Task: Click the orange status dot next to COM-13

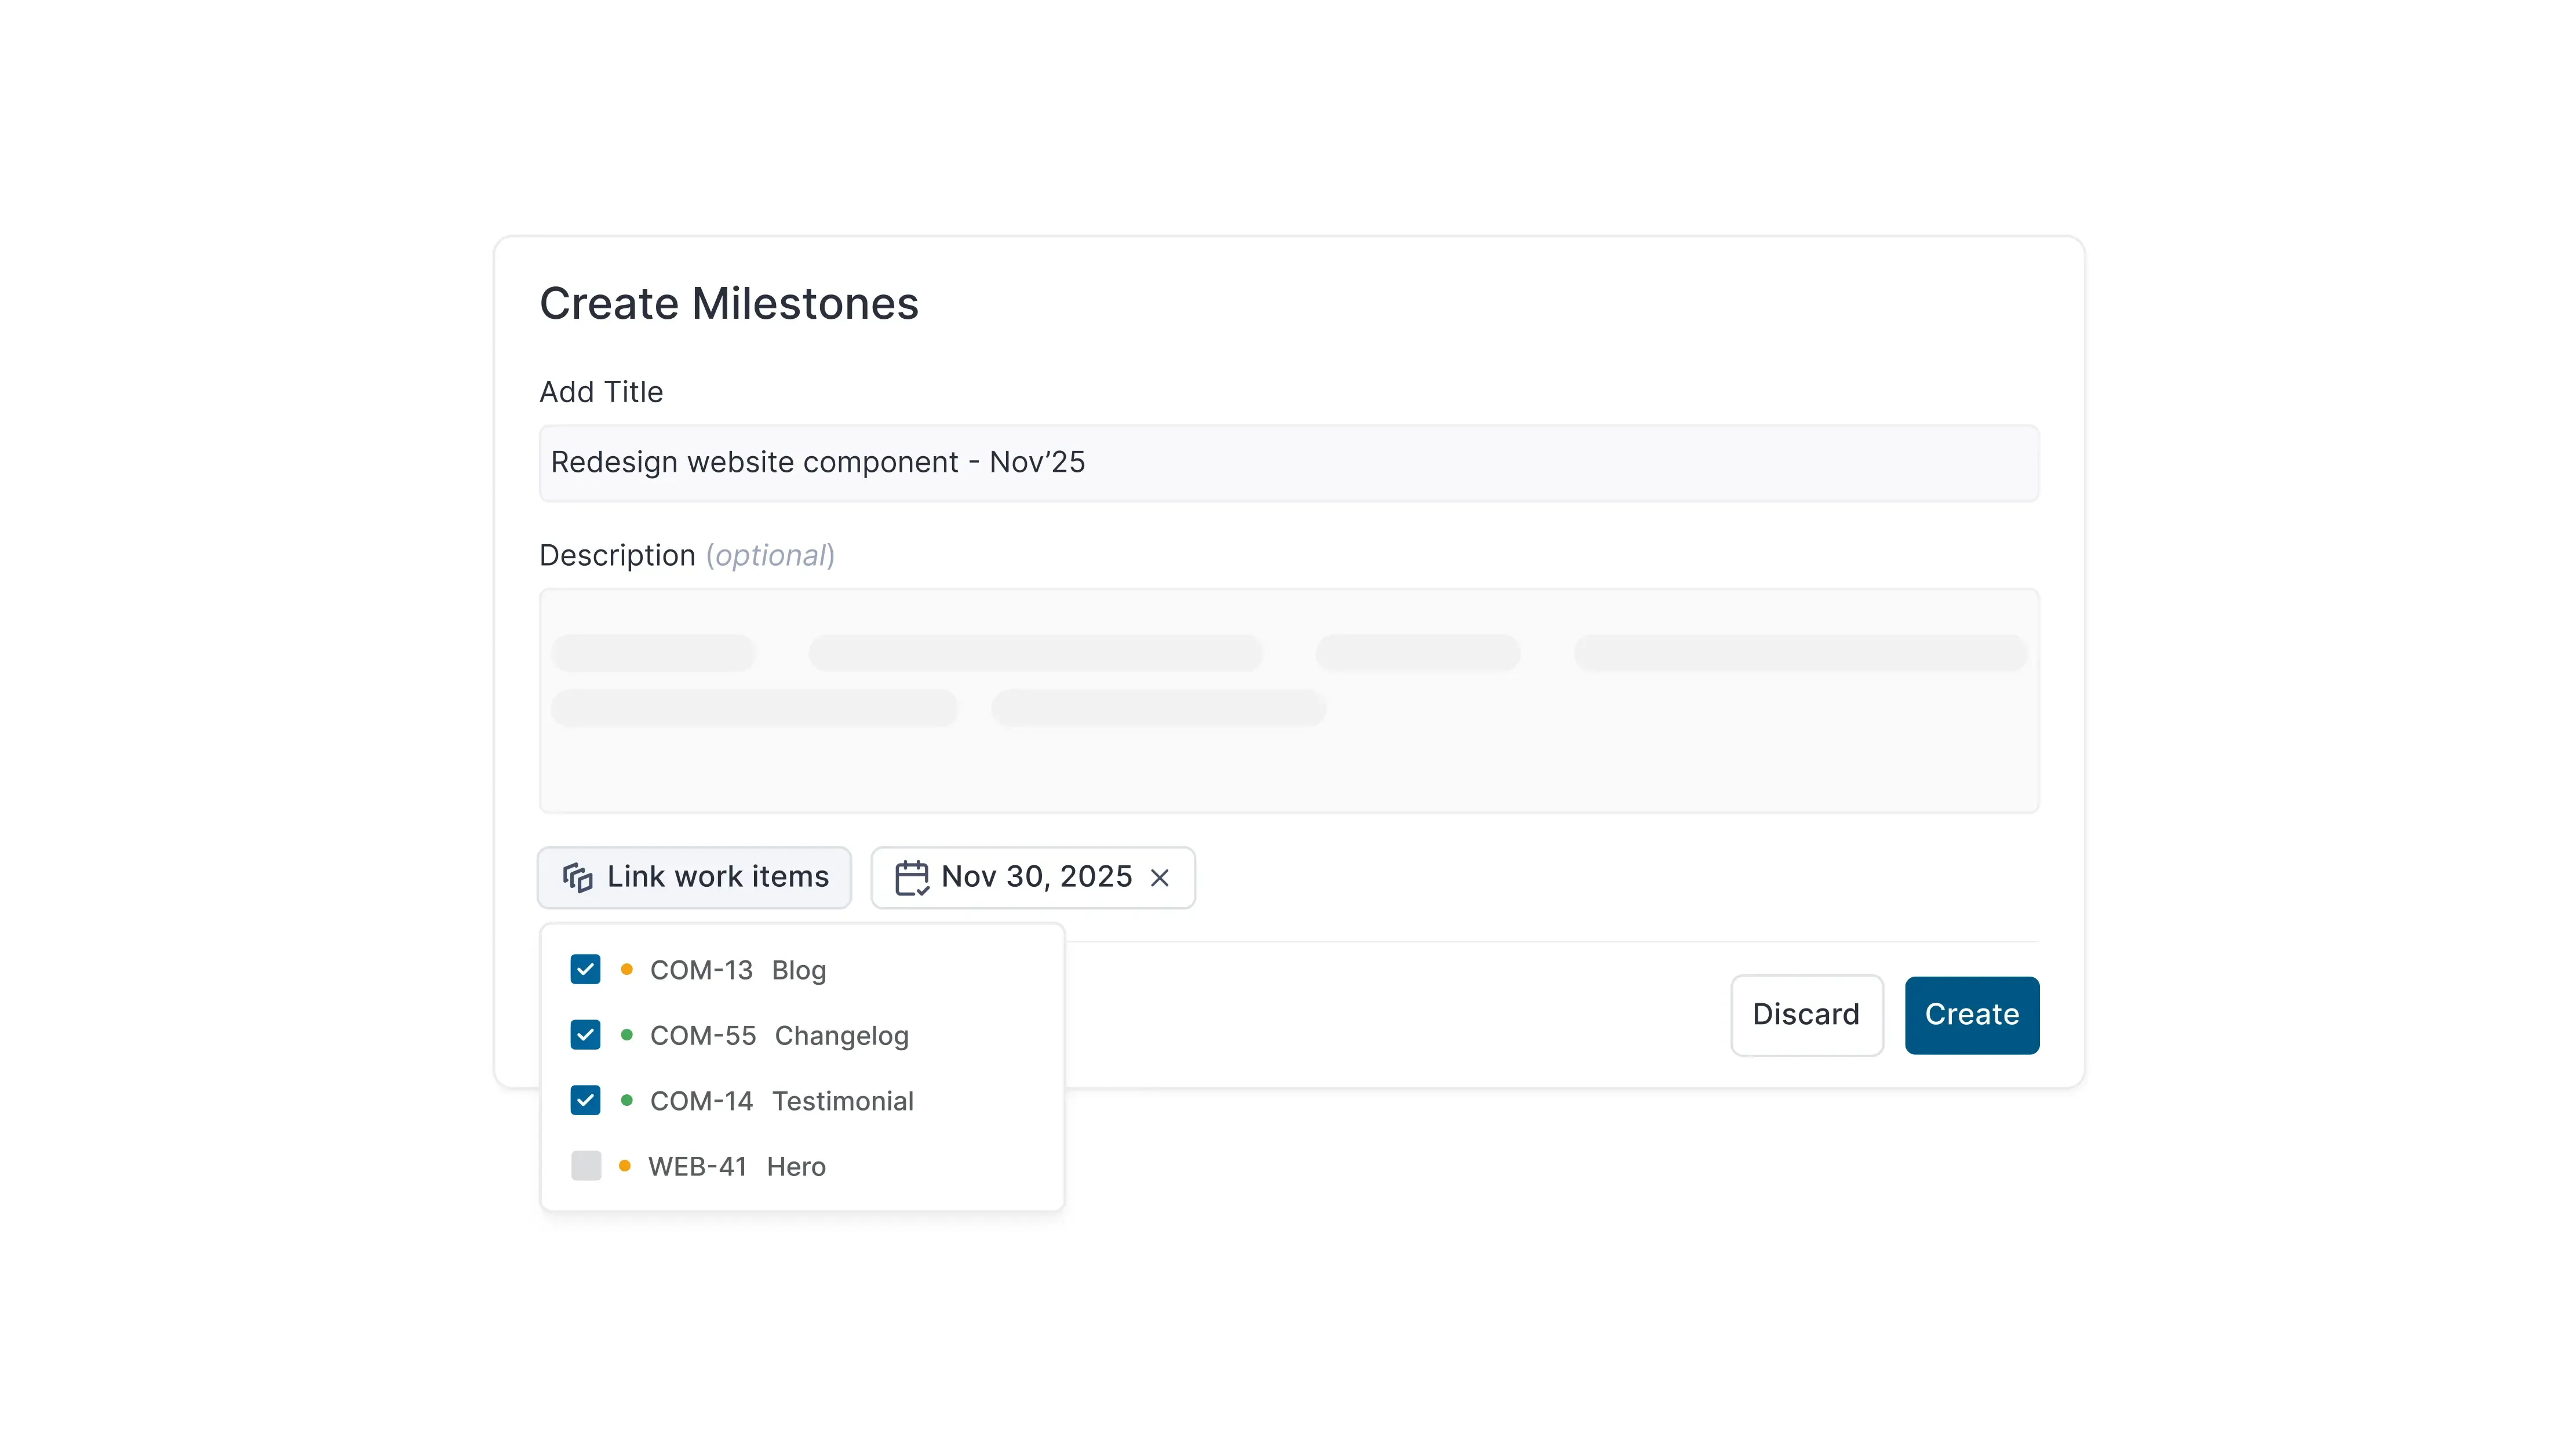Action: click(627, 969)
